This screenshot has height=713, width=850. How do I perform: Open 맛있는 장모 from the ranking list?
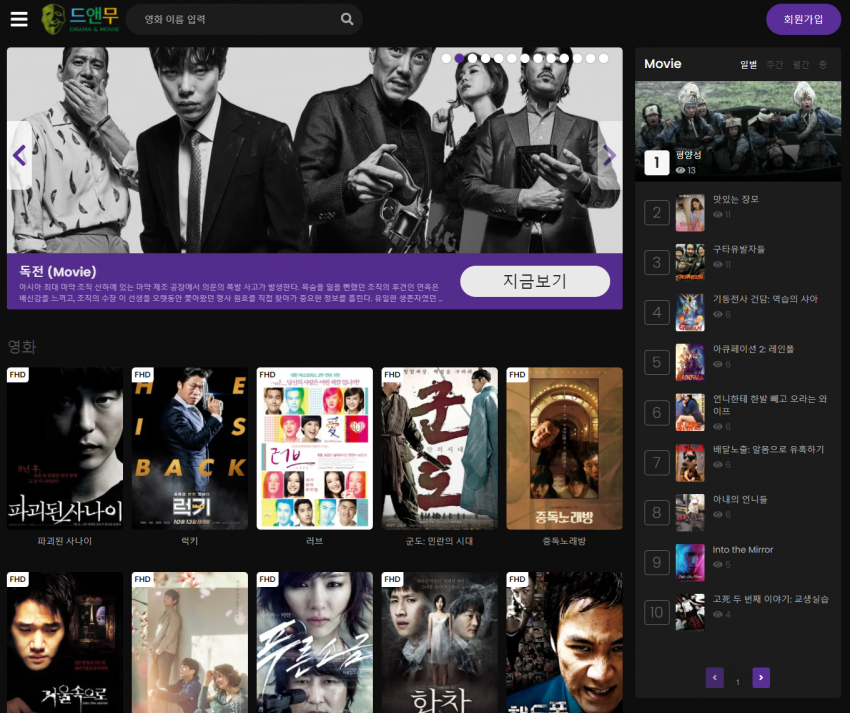pyautogui.click(x=736, y=199)
